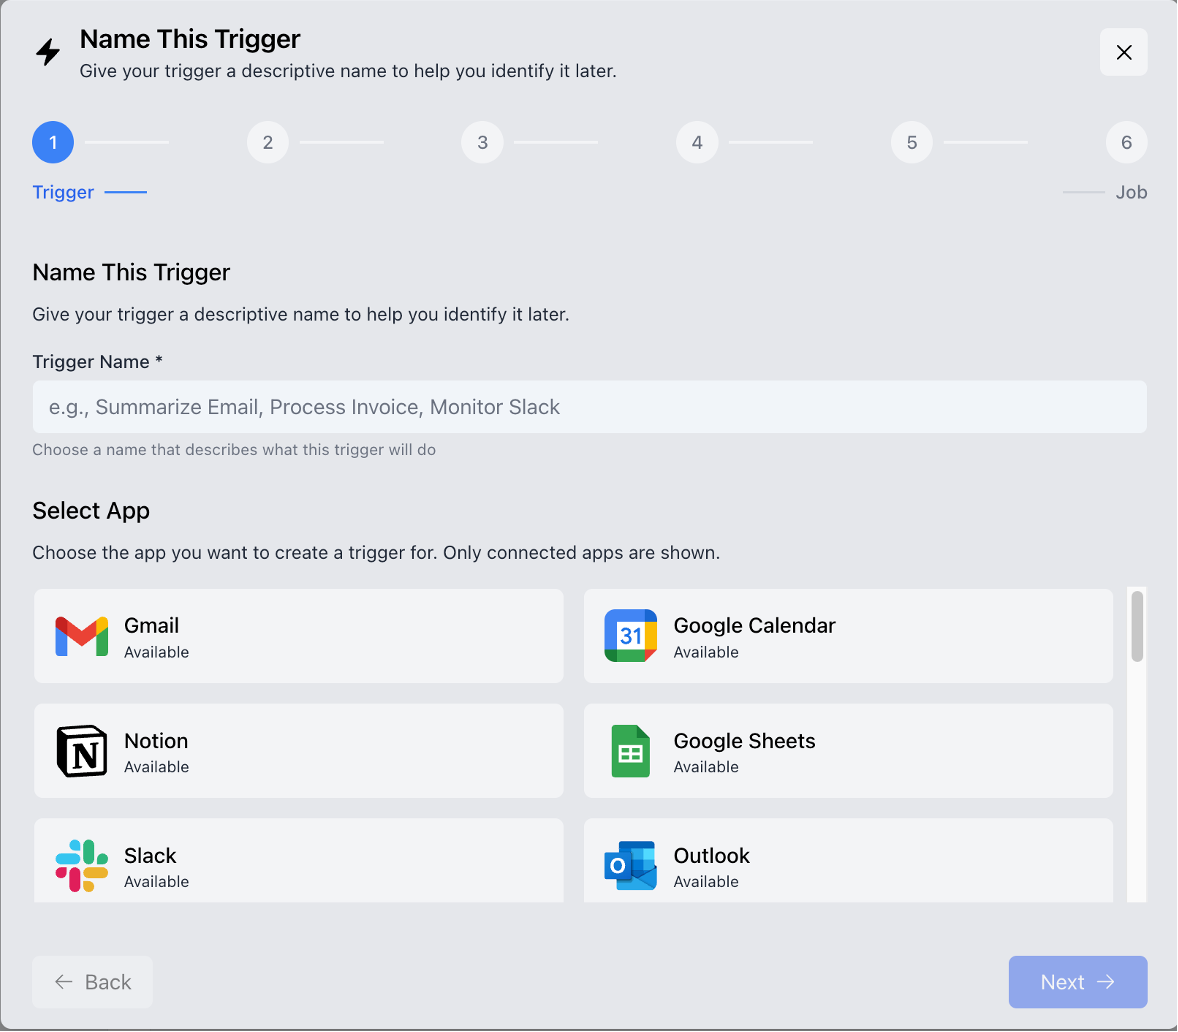1178x1032 pixels.
Task: Click the Job step label
Action: coord(1132,192)
